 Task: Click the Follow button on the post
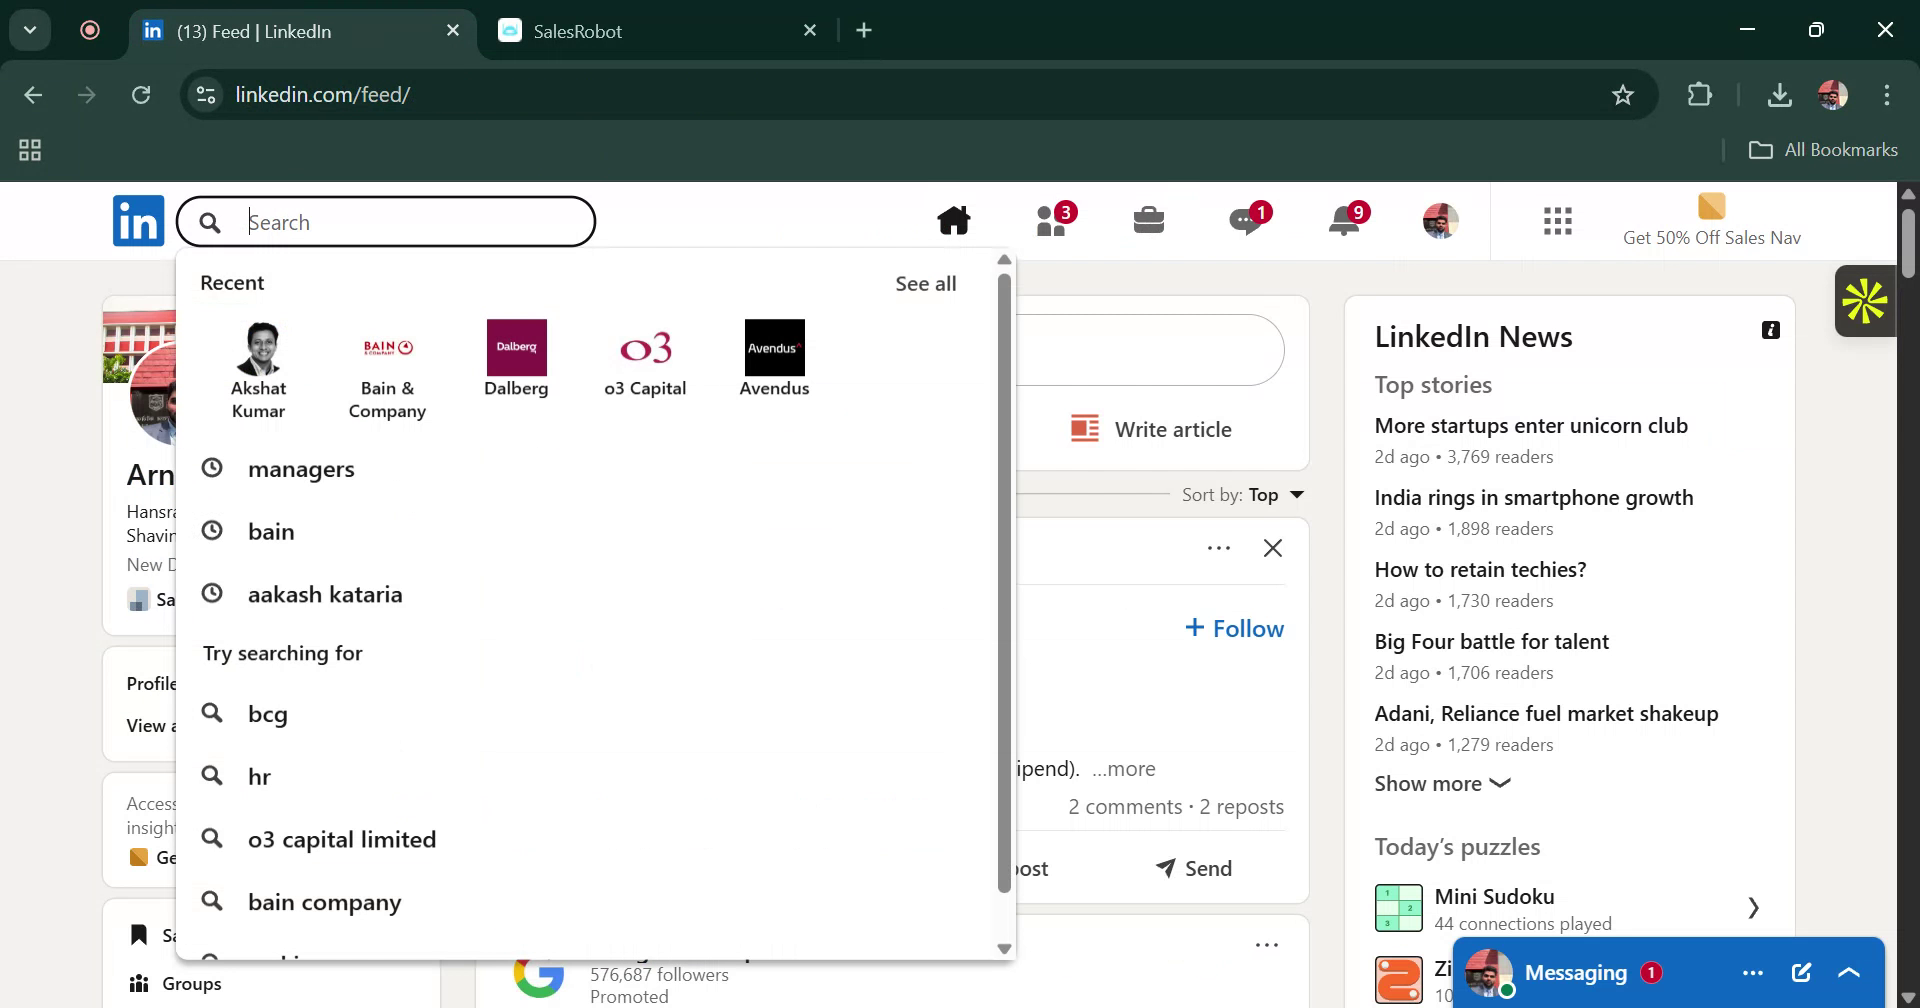(x=1234, y=628)
